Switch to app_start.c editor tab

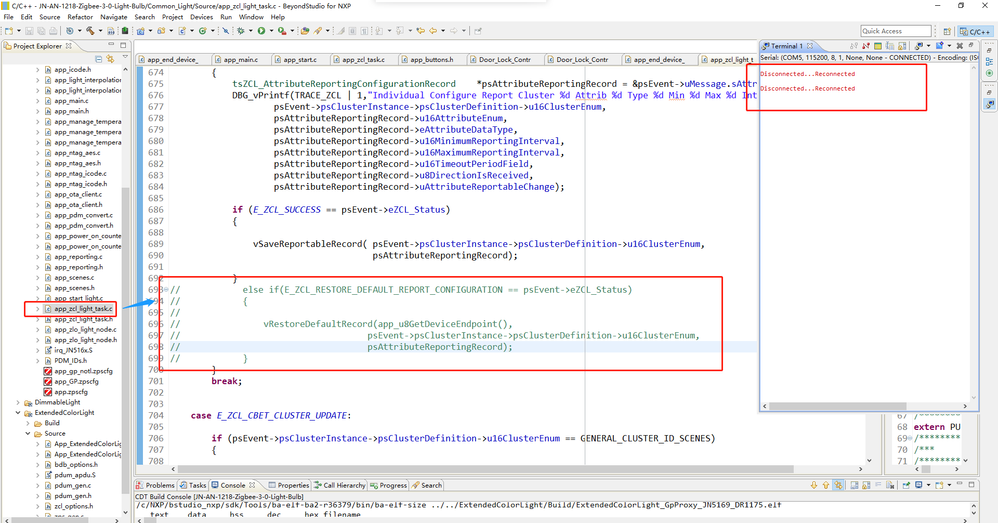point(300,59)
